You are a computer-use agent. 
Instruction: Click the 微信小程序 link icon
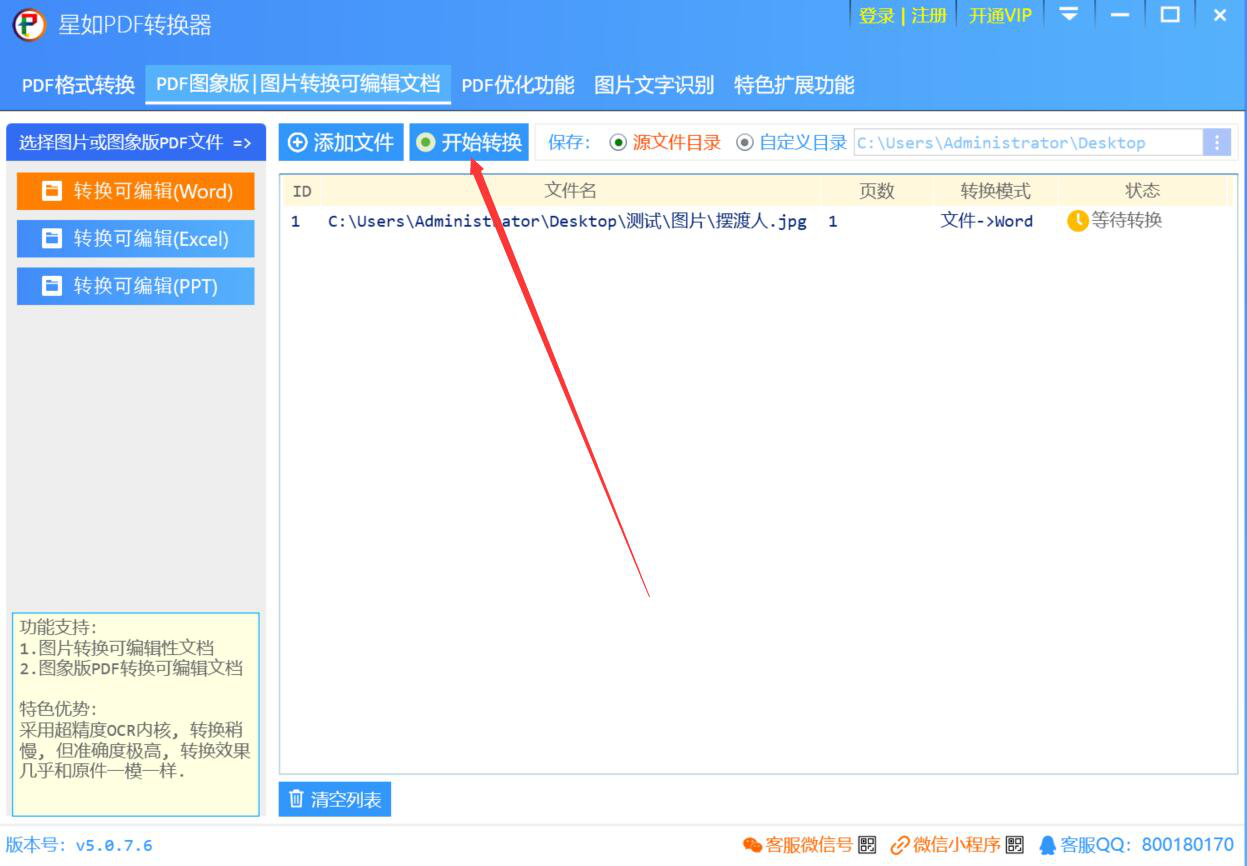(900, 845)
